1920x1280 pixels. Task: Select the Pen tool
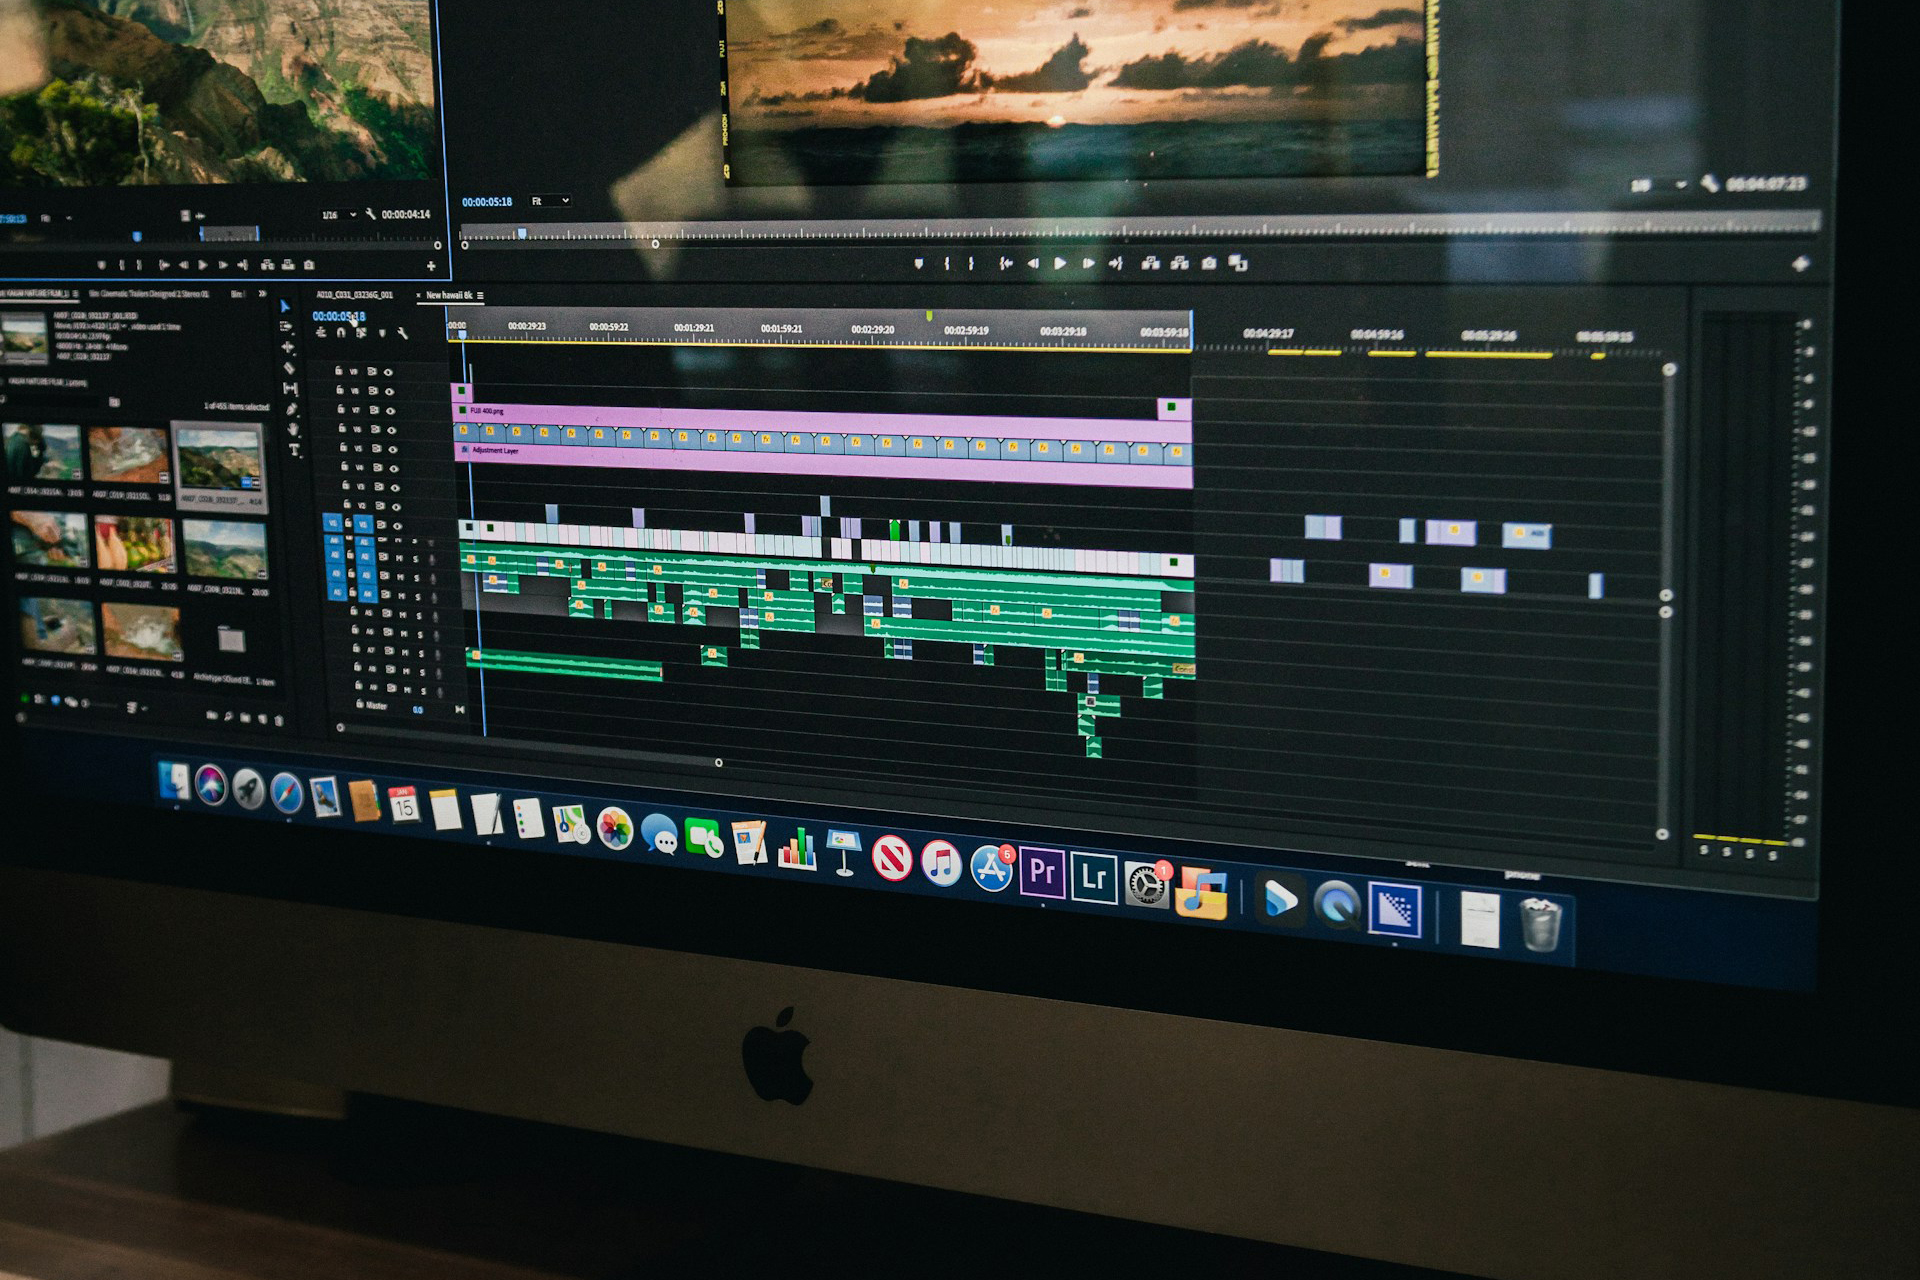292,409
